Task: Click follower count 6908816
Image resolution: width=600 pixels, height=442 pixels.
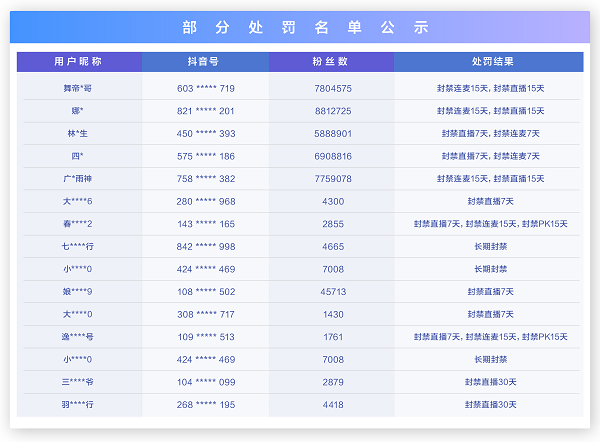Action: (333, 156)
